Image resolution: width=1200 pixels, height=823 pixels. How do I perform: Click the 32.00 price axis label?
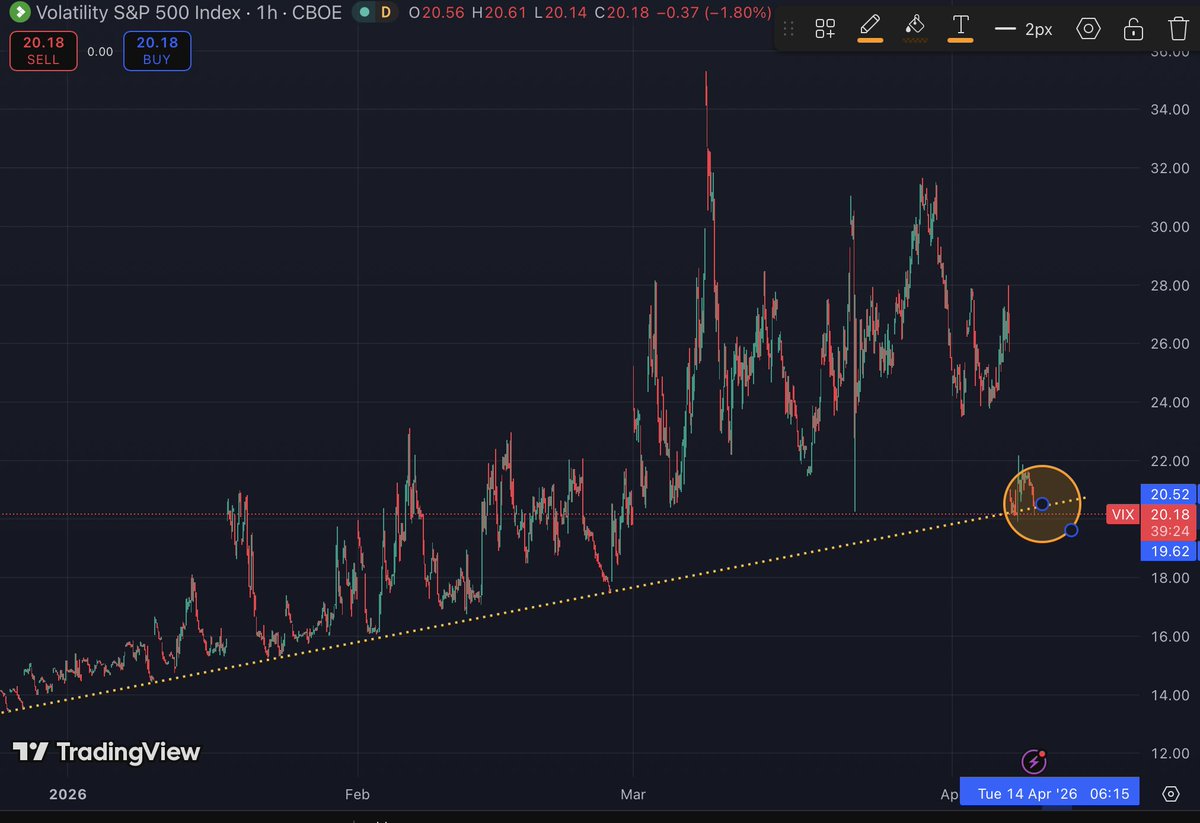click(1168, 168)
